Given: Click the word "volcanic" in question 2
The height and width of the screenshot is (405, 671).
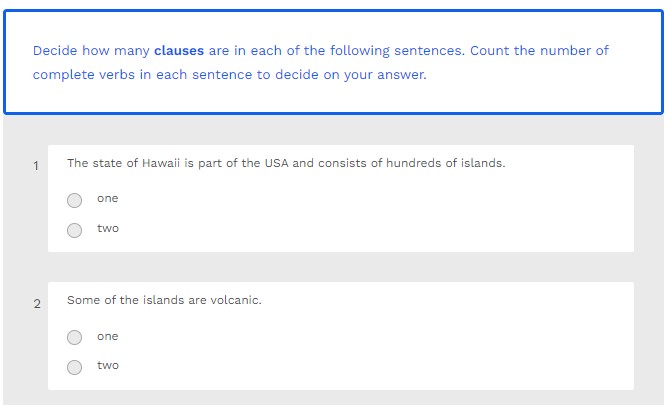Looking at the screenshot, I should (235, 300).
